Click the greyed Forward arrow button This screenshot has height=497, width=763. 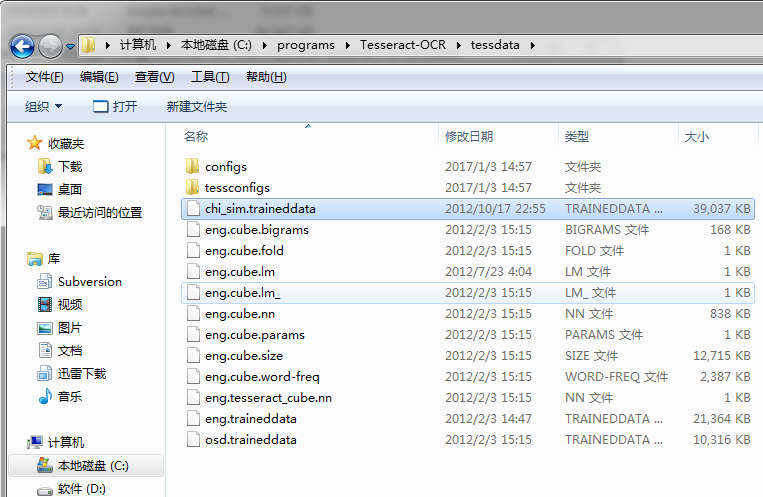click(51, 47)
